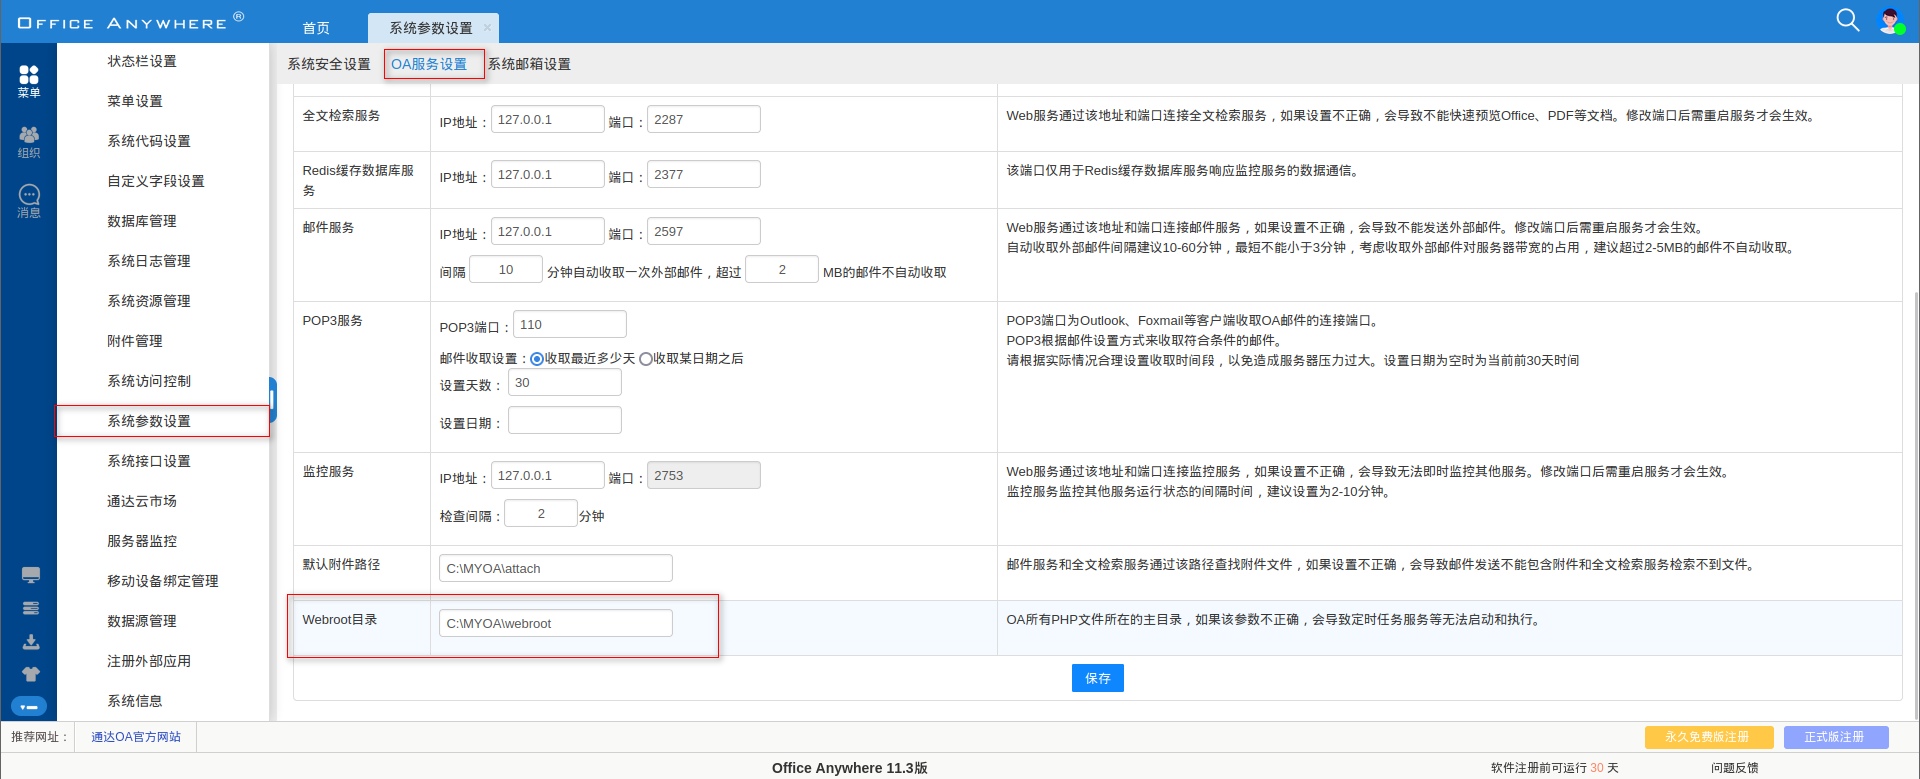Screen dimensions: 1920x779
Task: Click 永久免费版注册 button
Action: pyautogui.click(x=1709, y=737)
